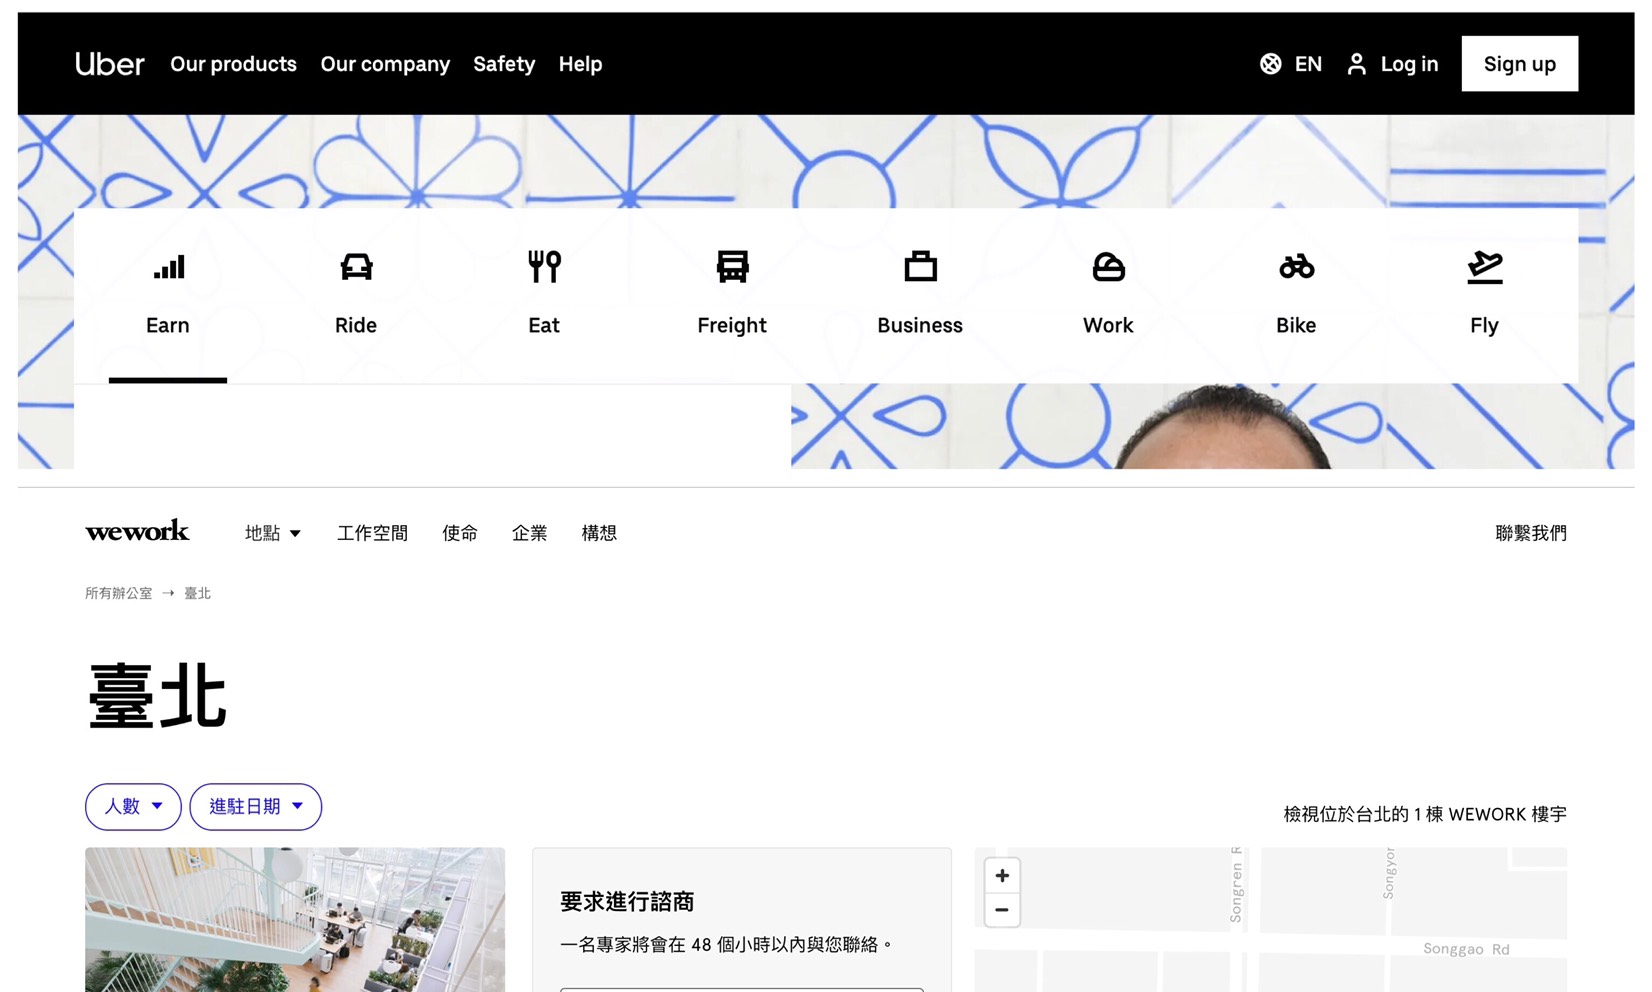Switch to the Work tab label

1108,325
